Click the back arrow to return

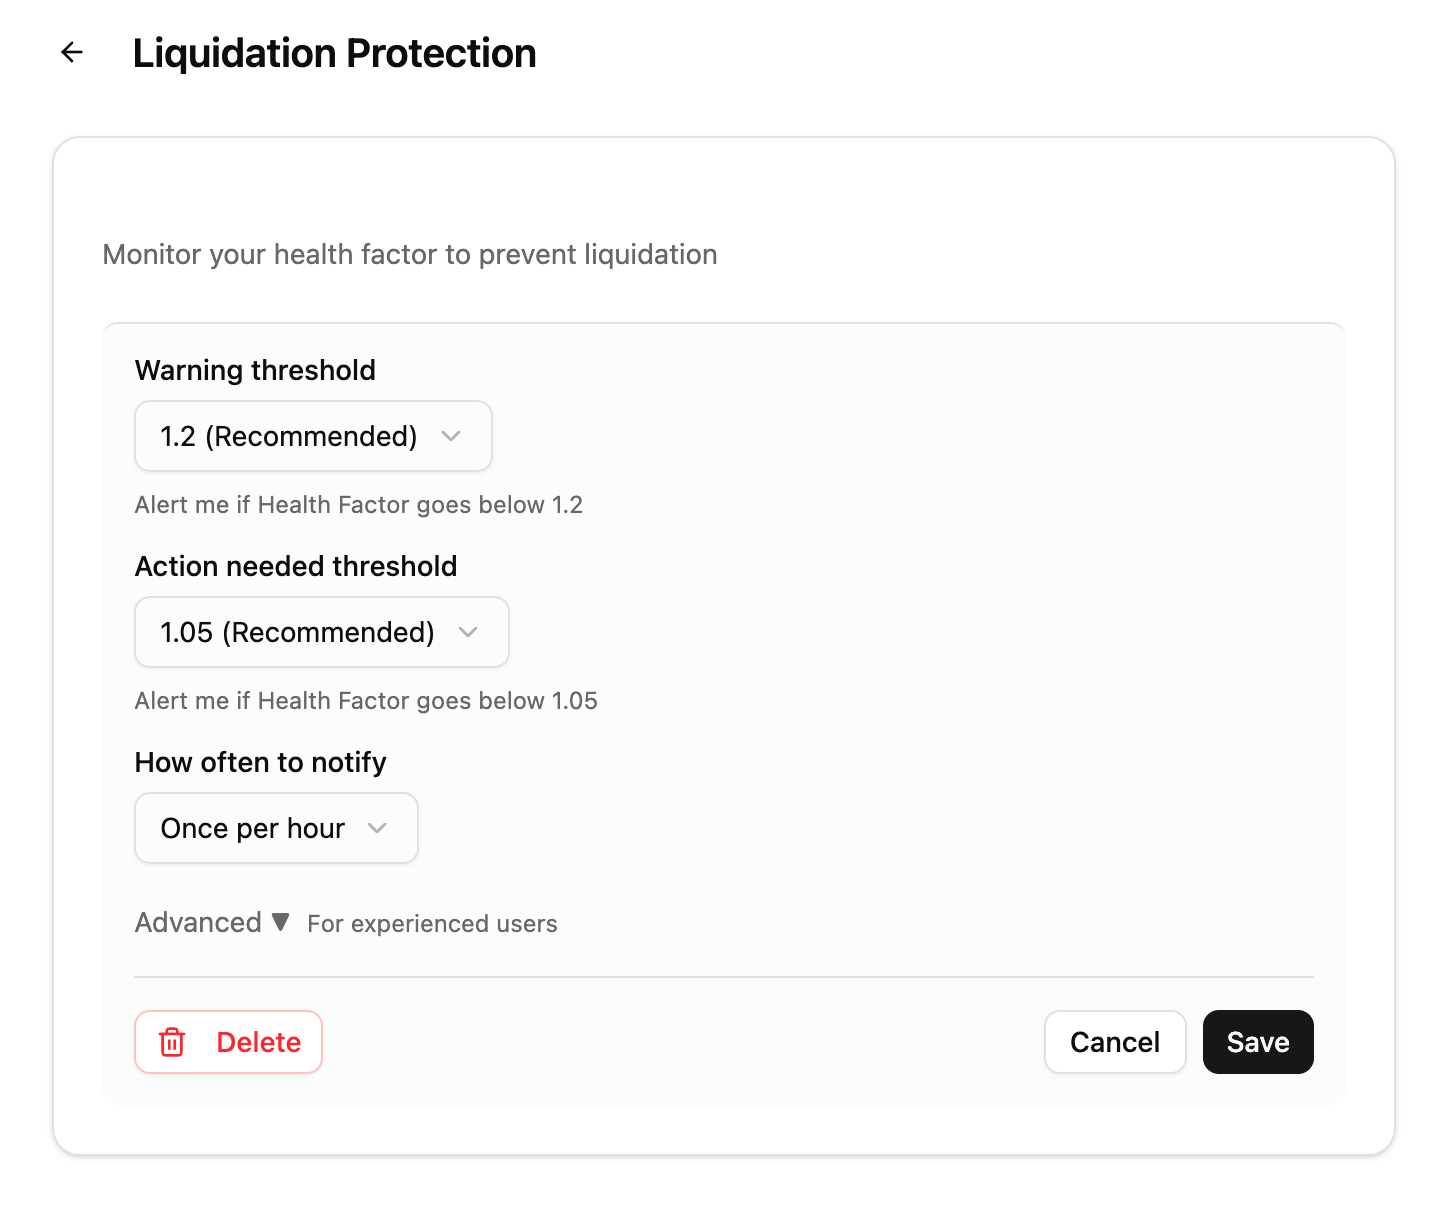71,52
